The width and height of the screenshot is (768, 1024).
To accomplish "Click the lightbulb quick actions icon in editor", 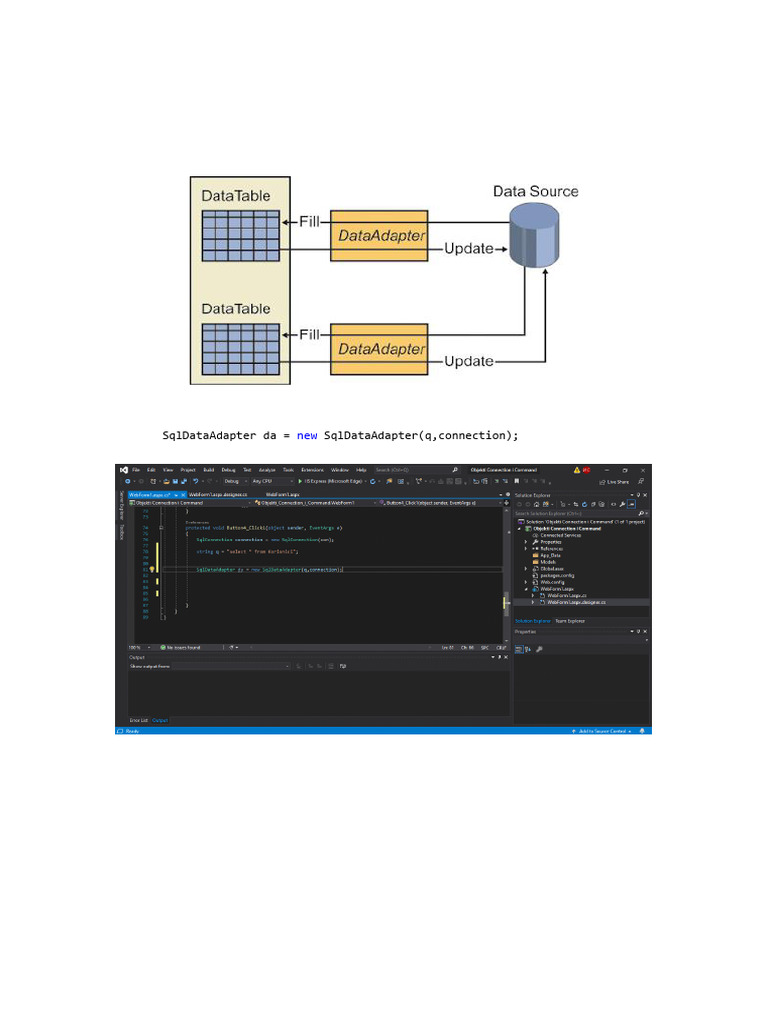I will pos(152,569).
